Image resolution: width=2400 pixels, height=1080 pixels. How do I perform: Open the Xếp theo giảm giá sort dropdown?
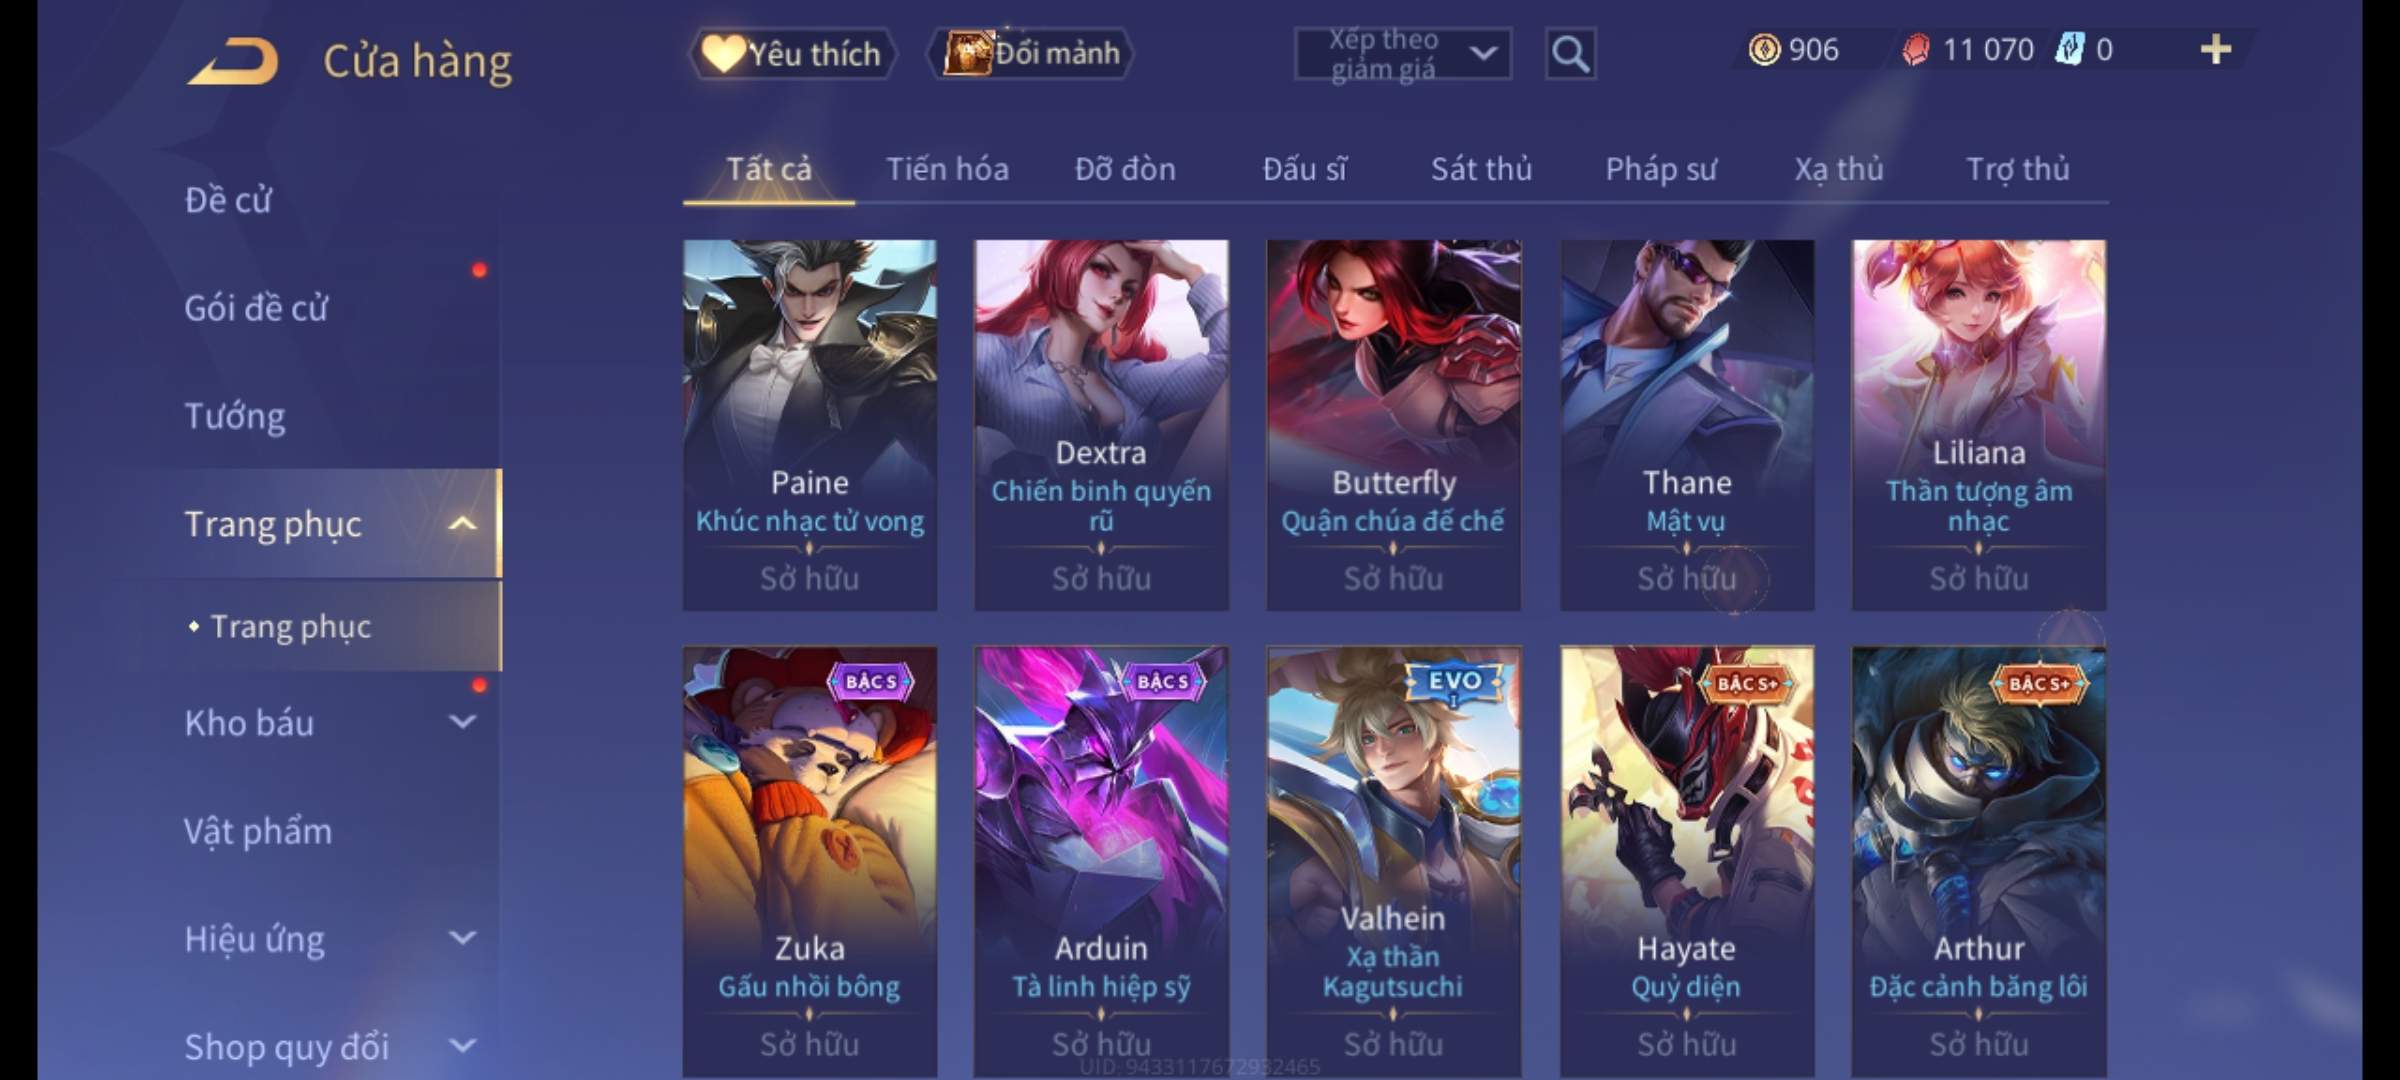tap(1403, 54)
